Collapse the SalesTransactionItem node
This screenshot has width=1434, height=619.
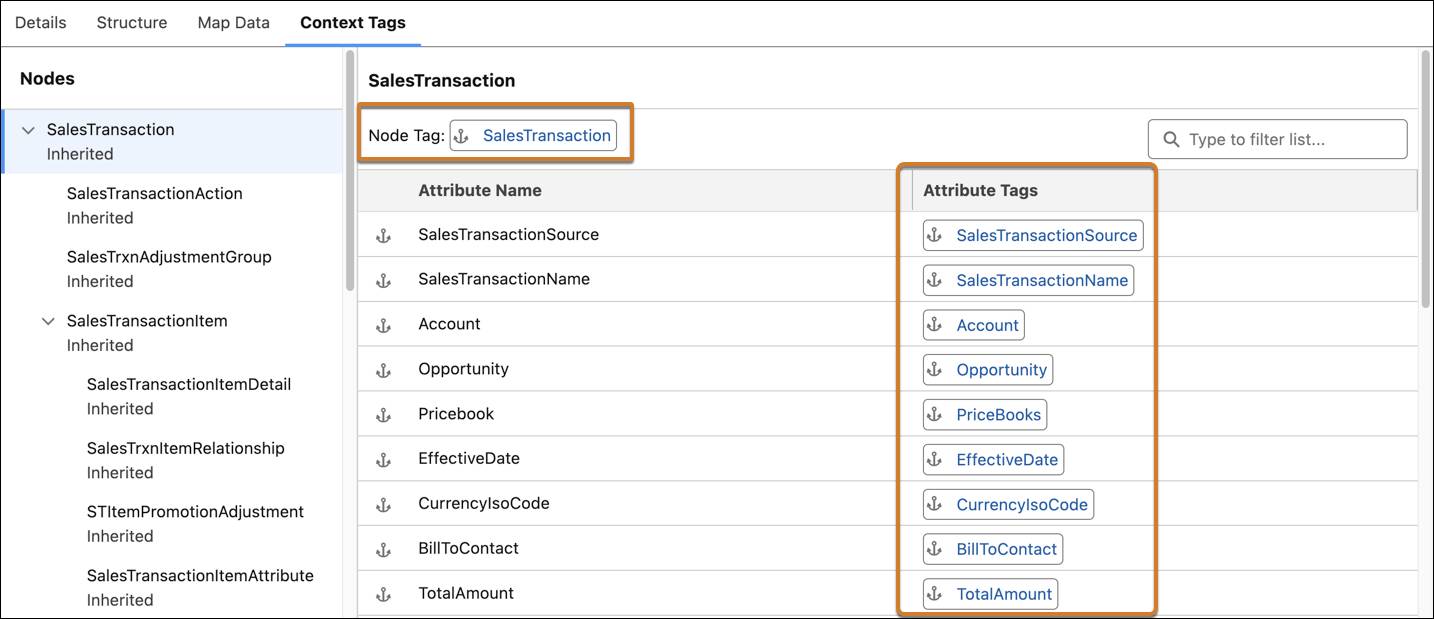(x=48, y=320)
